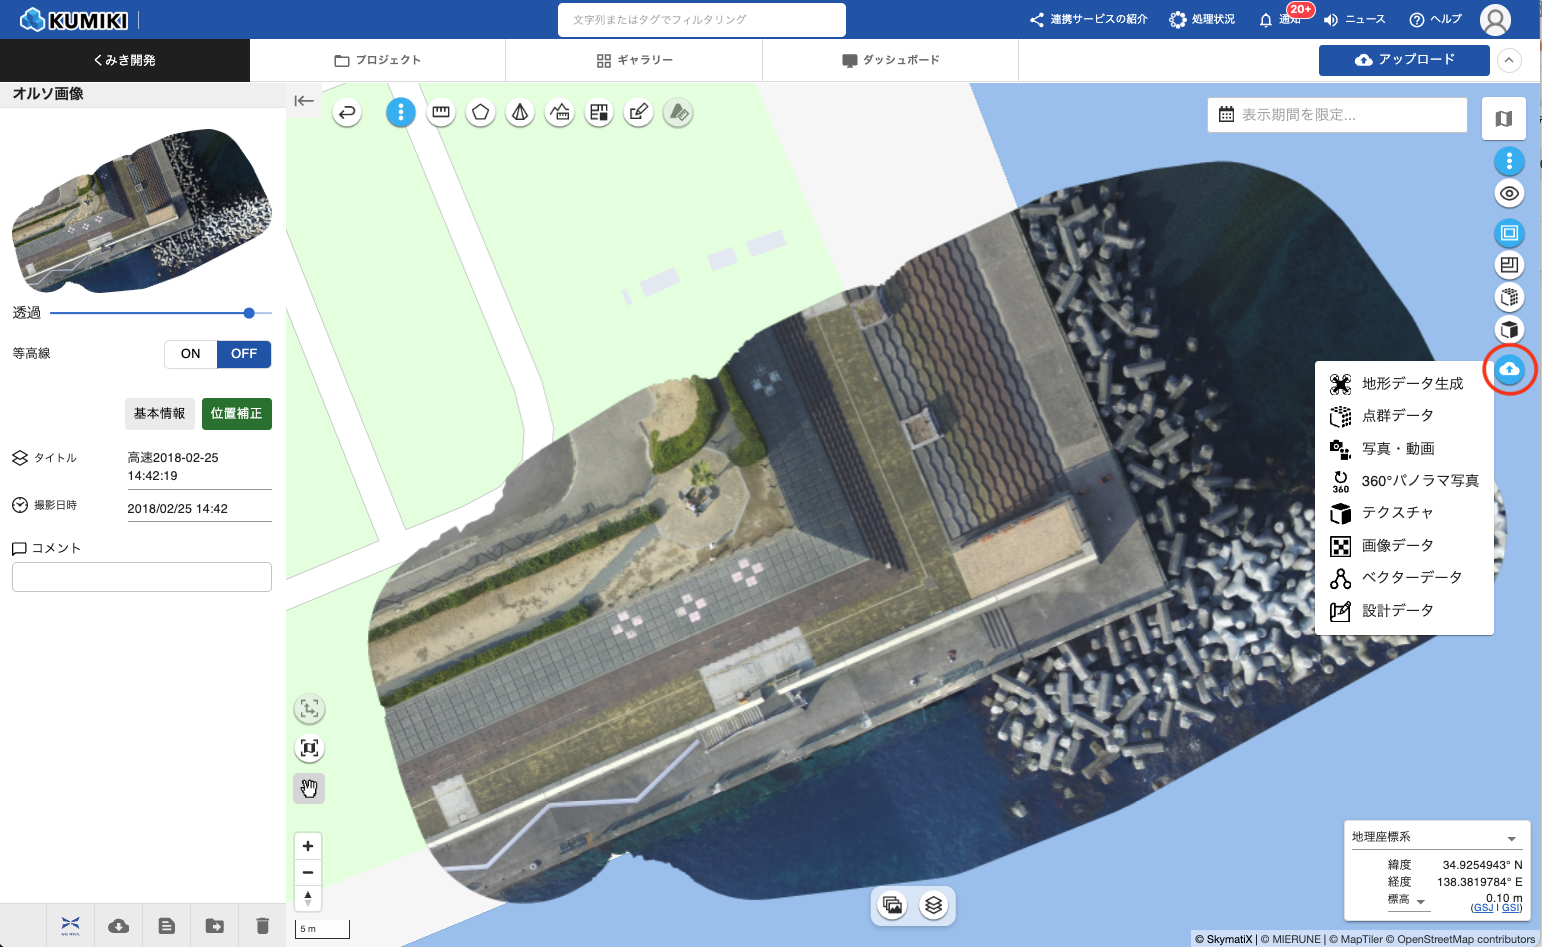Select the polygon area measurement tool

480,113
